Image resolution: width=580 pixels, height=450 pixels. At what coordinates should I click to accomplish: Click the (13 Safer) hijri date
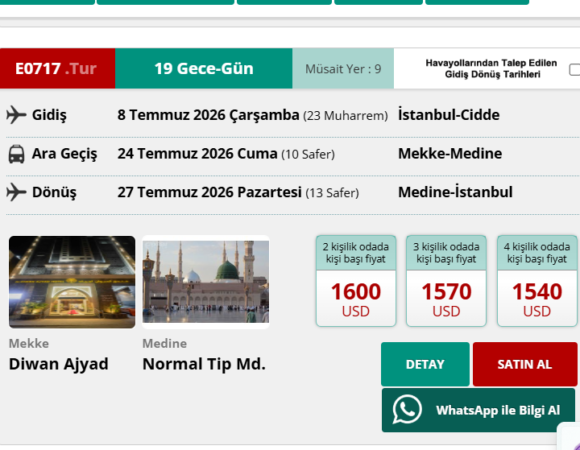click(x=332, y=193)
